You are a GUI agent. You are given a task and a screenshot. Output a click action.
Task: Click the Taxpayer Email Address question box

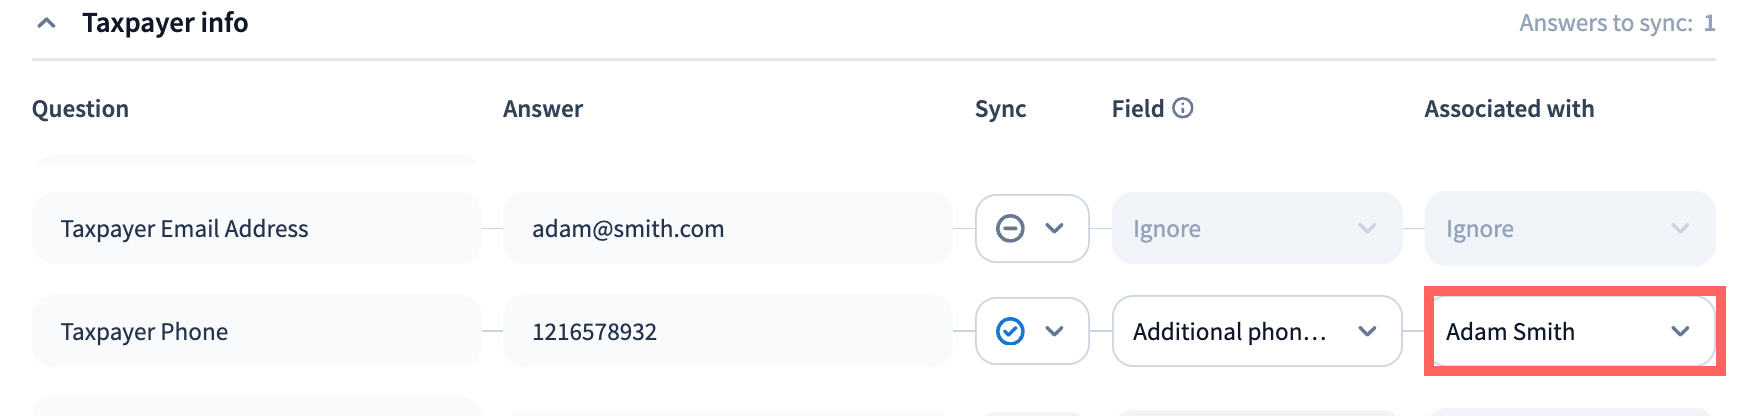coord(256,229)
